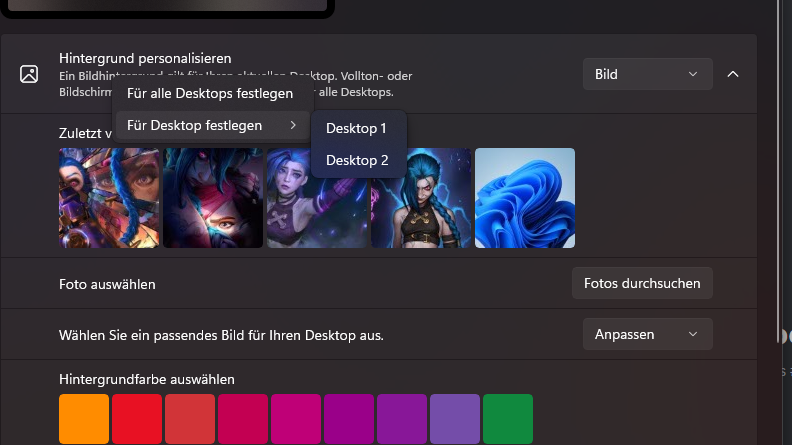
Task: Open the Bild background type dropdown
Action: click(x=648, y=74)
